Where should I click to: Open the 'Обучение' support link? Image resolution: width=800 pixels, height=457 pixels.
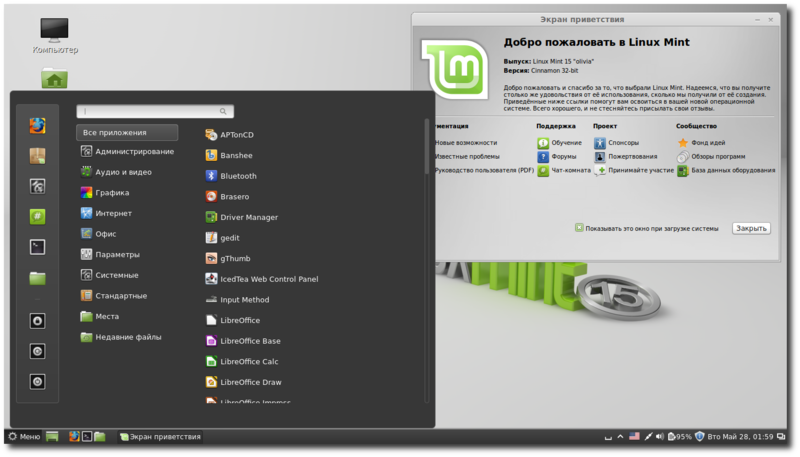click(x=560, y=143)
